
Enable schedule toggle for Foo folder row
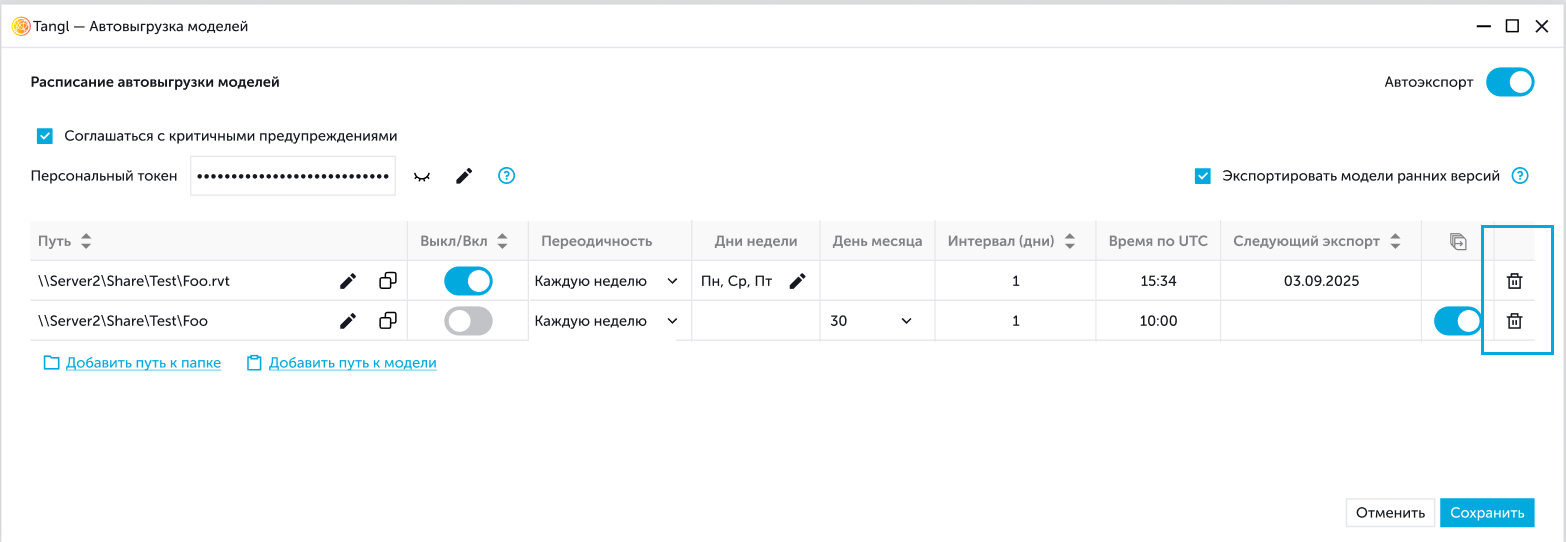click(x=468, y=321)
